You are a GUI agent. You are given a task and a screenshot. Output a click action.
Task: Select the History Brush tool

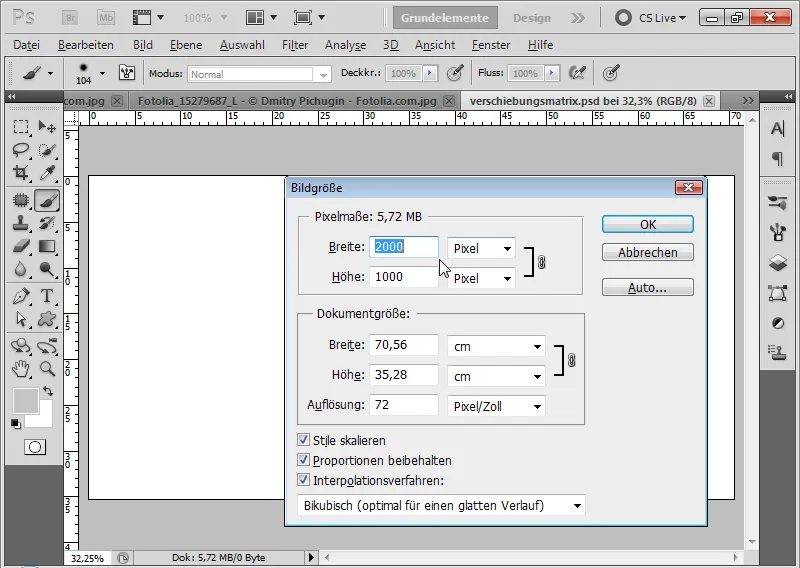tap(47, 223)
